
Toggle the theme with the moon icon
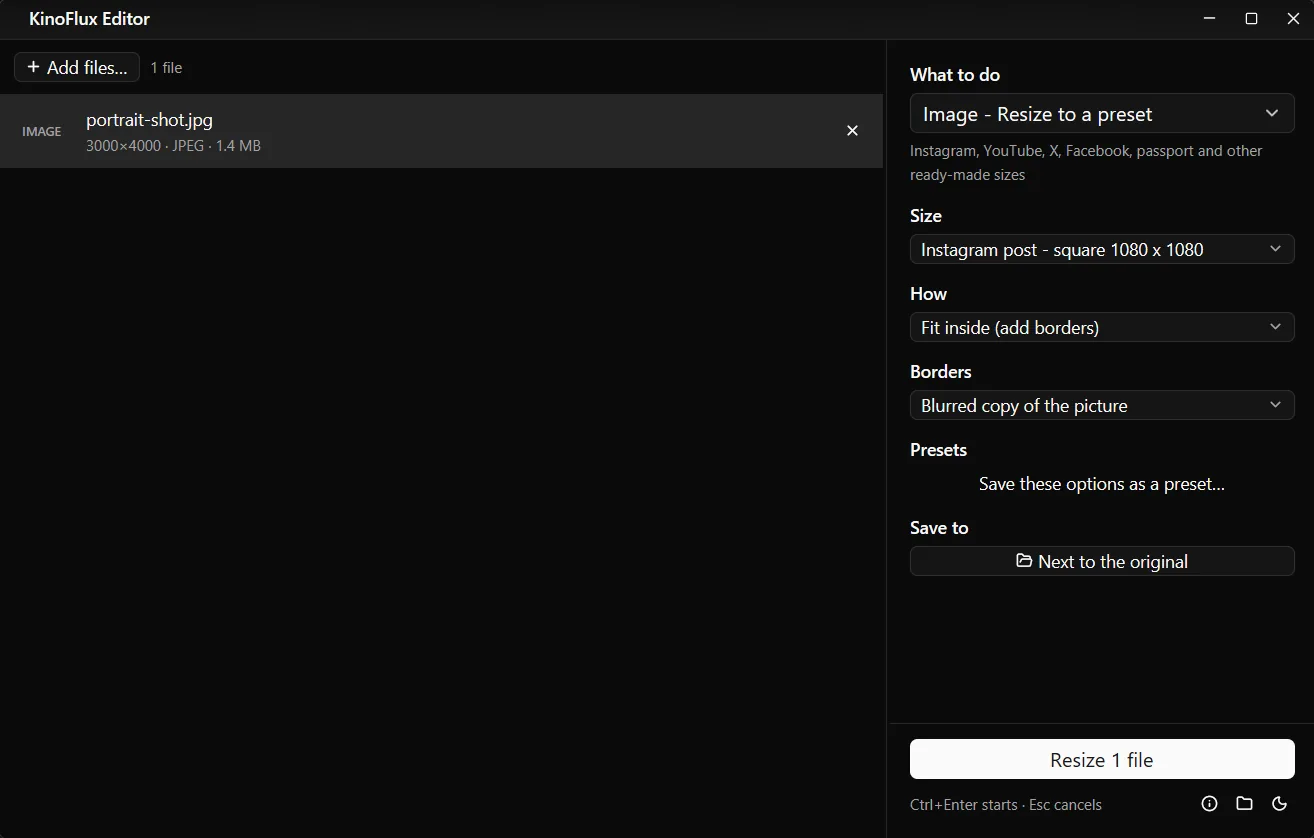[1279, 804]
